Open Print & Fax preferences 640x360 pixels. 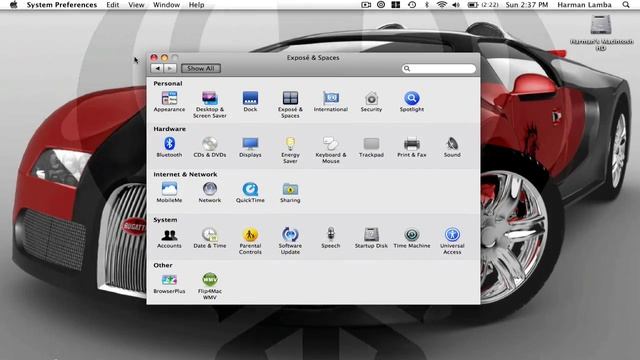(411, 147)
